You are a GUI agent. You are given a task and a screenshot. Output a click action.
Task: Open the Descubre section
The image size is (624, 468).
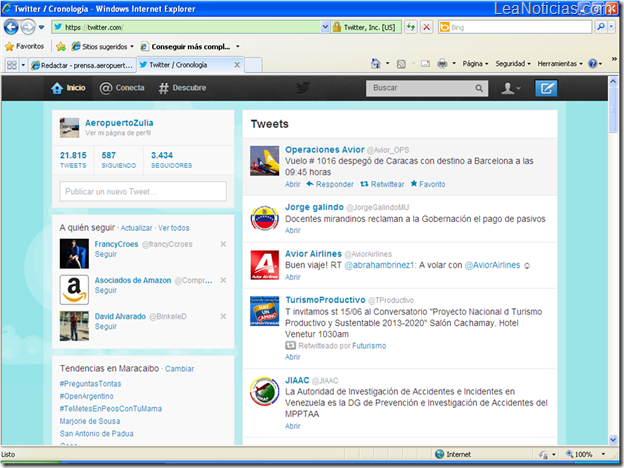182,88
